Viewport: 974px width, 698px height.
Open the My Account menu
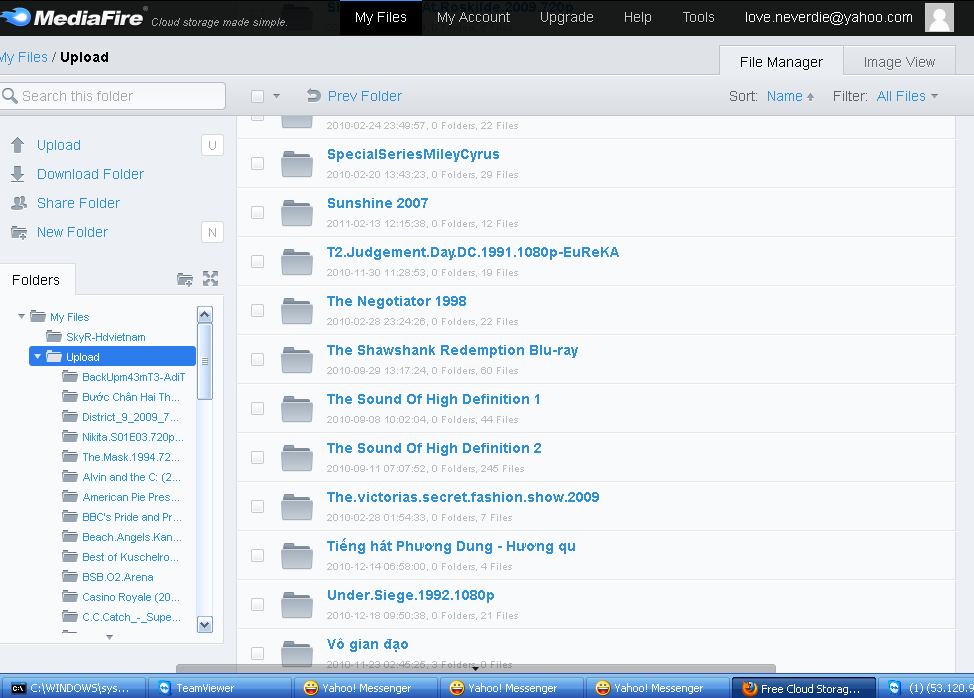[473, 17]
